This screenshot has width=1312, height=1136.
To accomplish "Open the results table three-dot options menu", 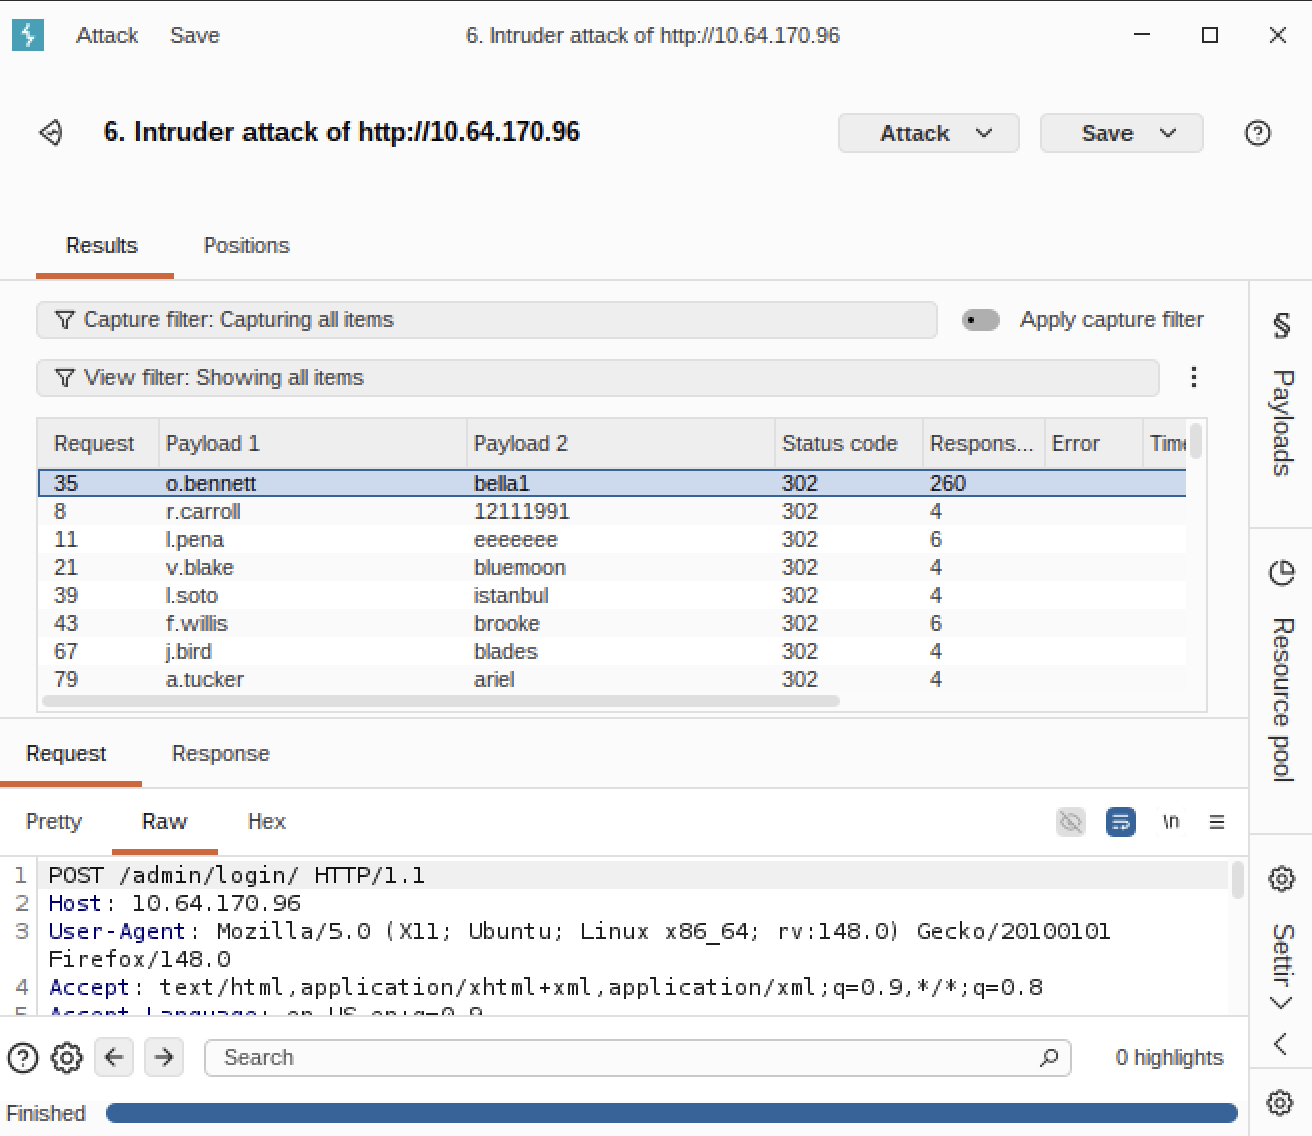I will coord(1193,377).
